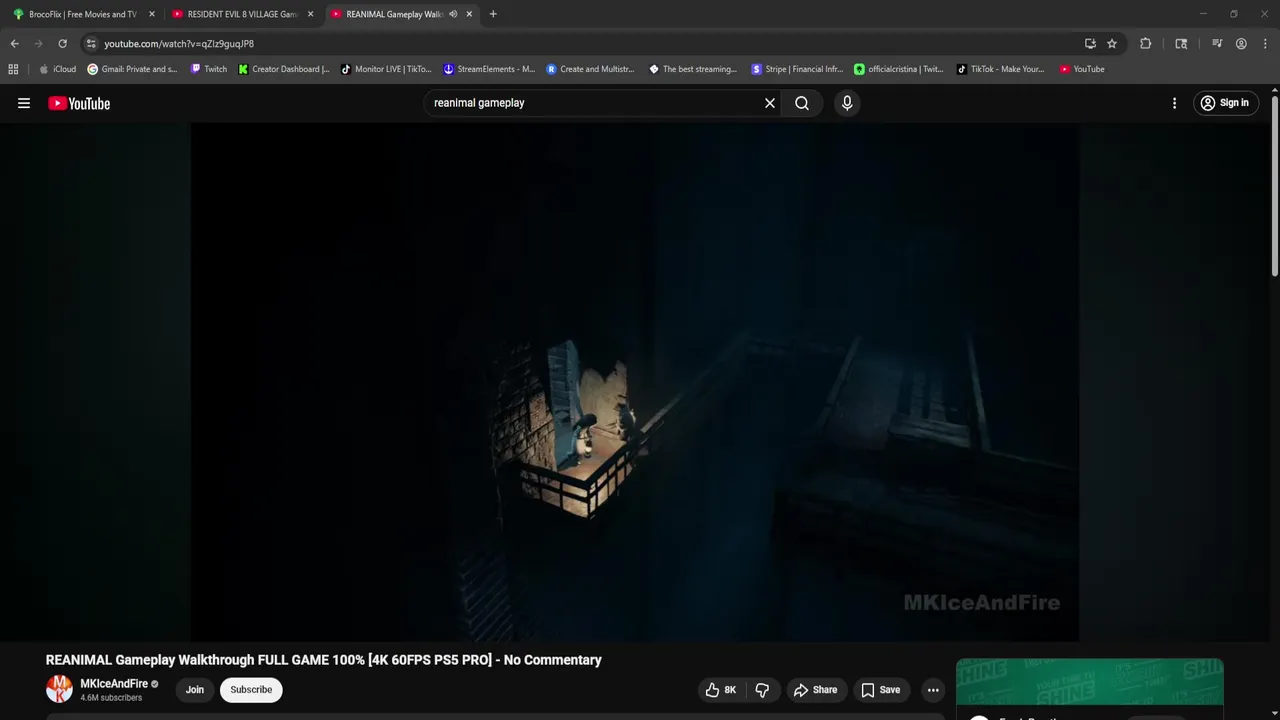Open the Create and Multistream bookmark
This screenshot has width=1280, height=720.
tap(590, 69)
